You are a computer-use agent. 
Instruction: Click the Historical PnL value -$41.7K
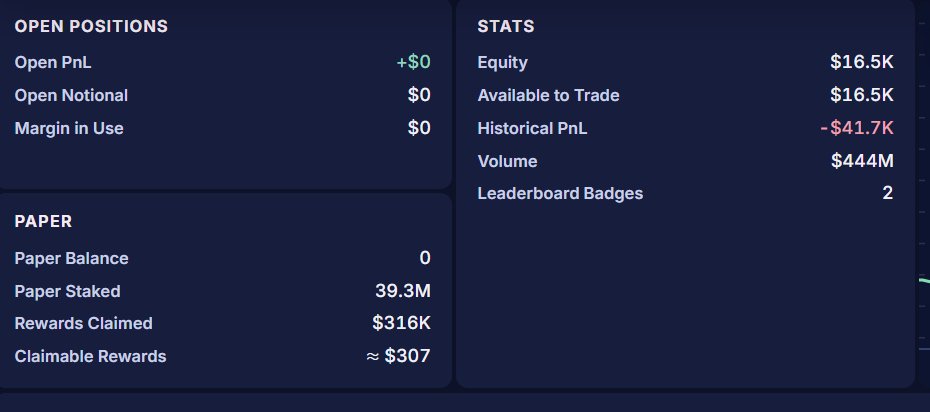[x=857, y=128]
